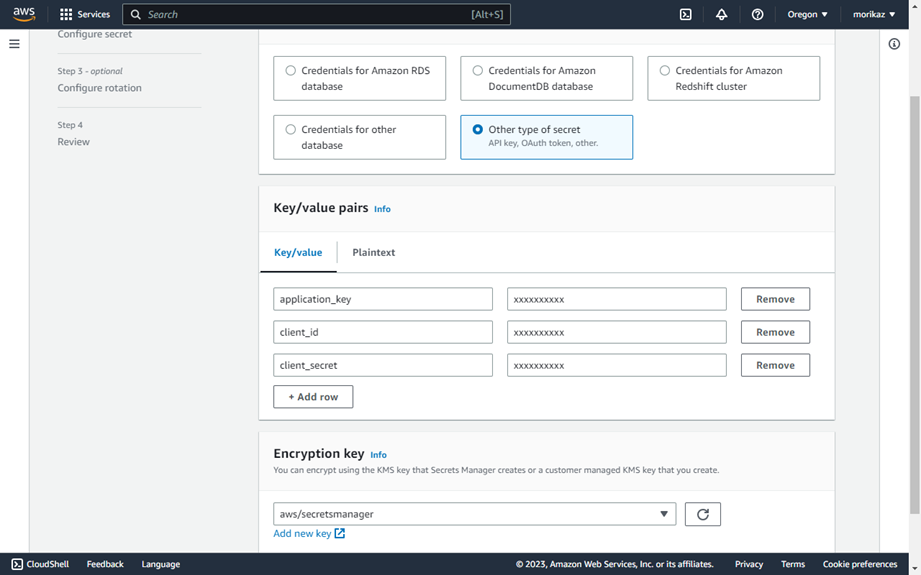Select the Key/value tab

tap(298, 252)
